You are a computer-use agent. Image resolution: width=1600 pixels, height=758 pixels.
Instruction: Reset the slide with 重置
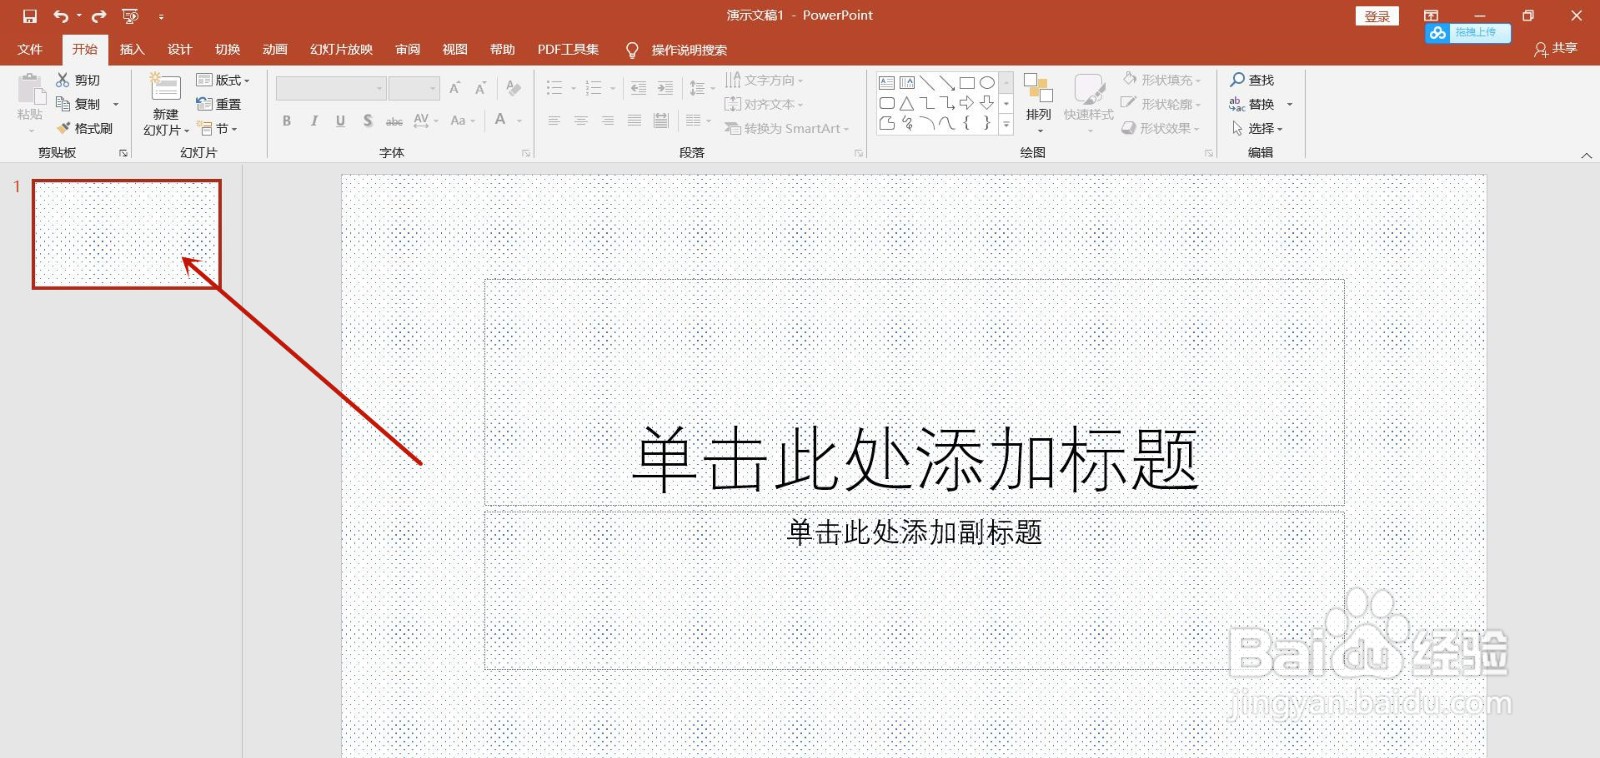pyautogui.click(x=219, y=104)
